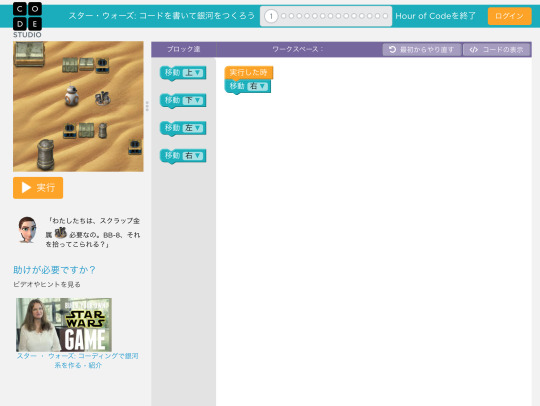Screen dimensions: 540x406
Task: Select the 移動 word on the 左 toolbox block
Action: click(x=172, y=128)
